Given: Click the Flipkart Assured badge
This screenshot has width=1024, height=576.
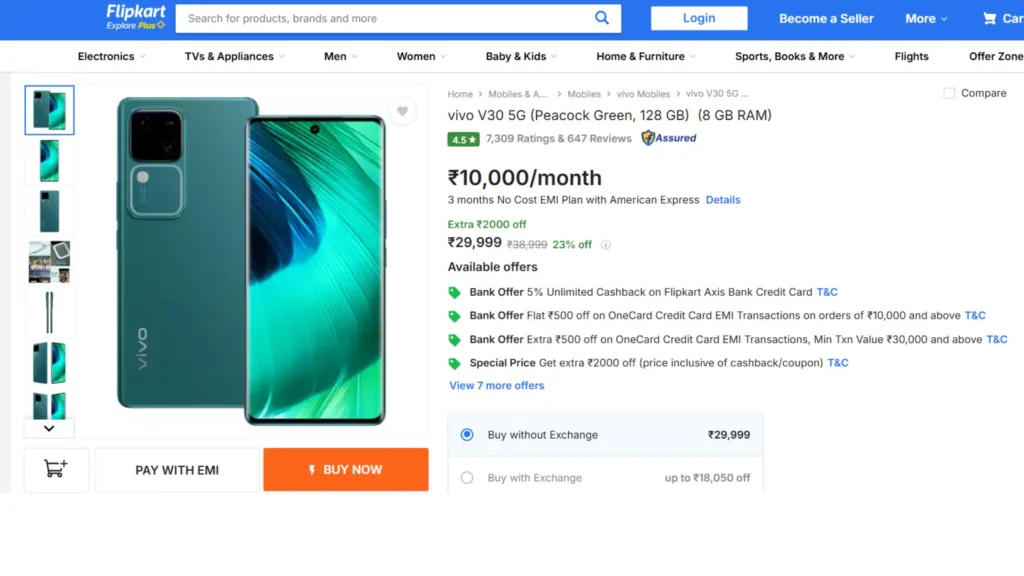Looking at the screenshot, I should (x=669, y=138).
